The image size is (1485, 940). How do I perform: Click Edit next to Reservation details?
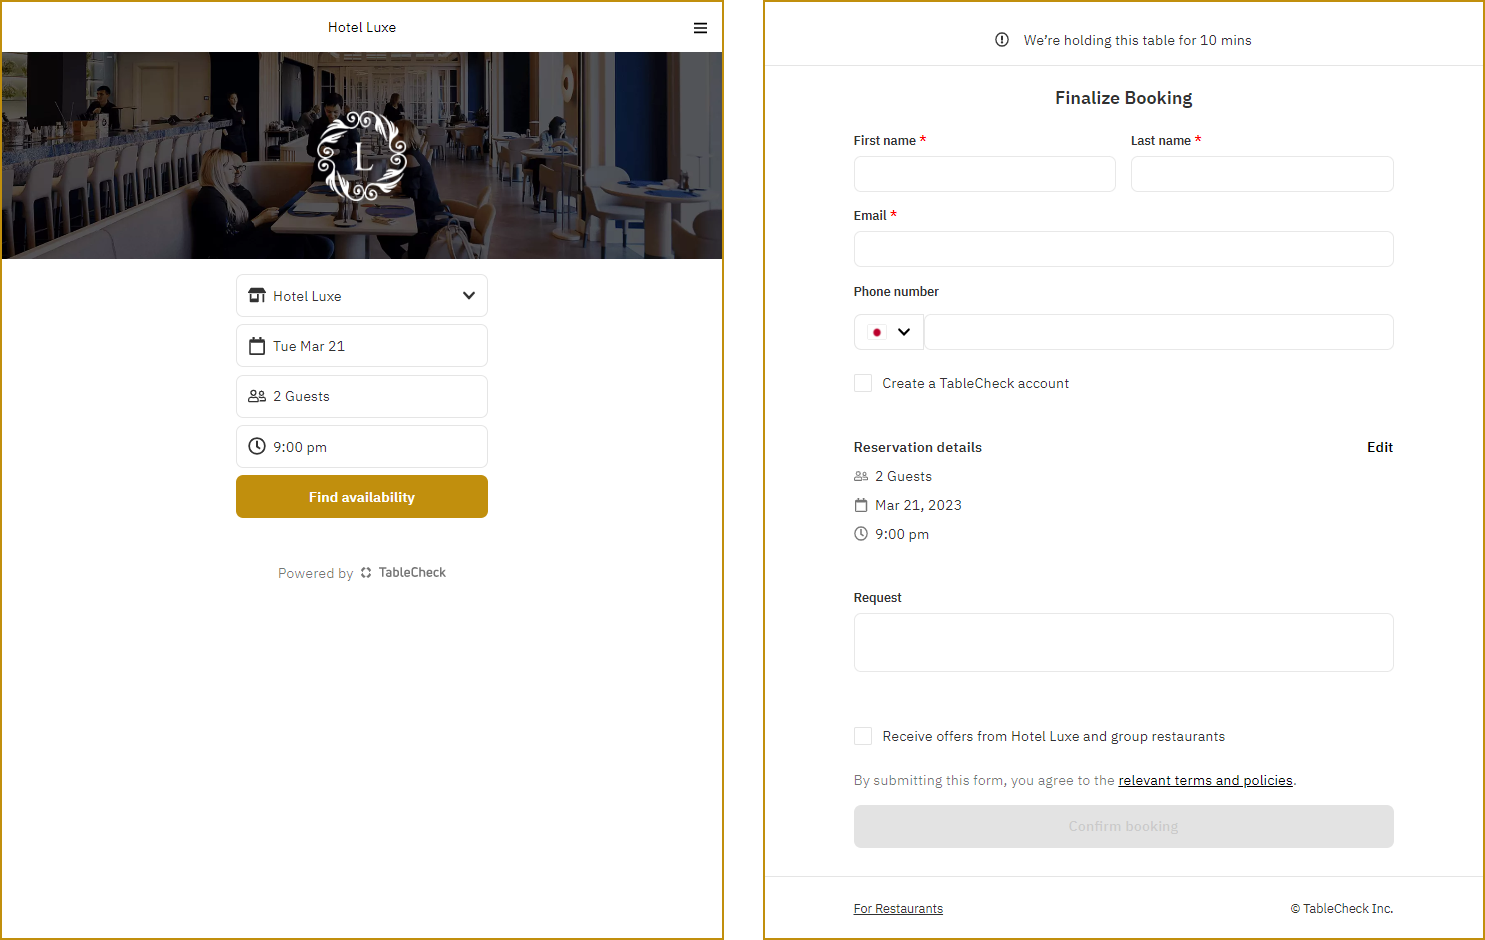(x=1380, y=447)
